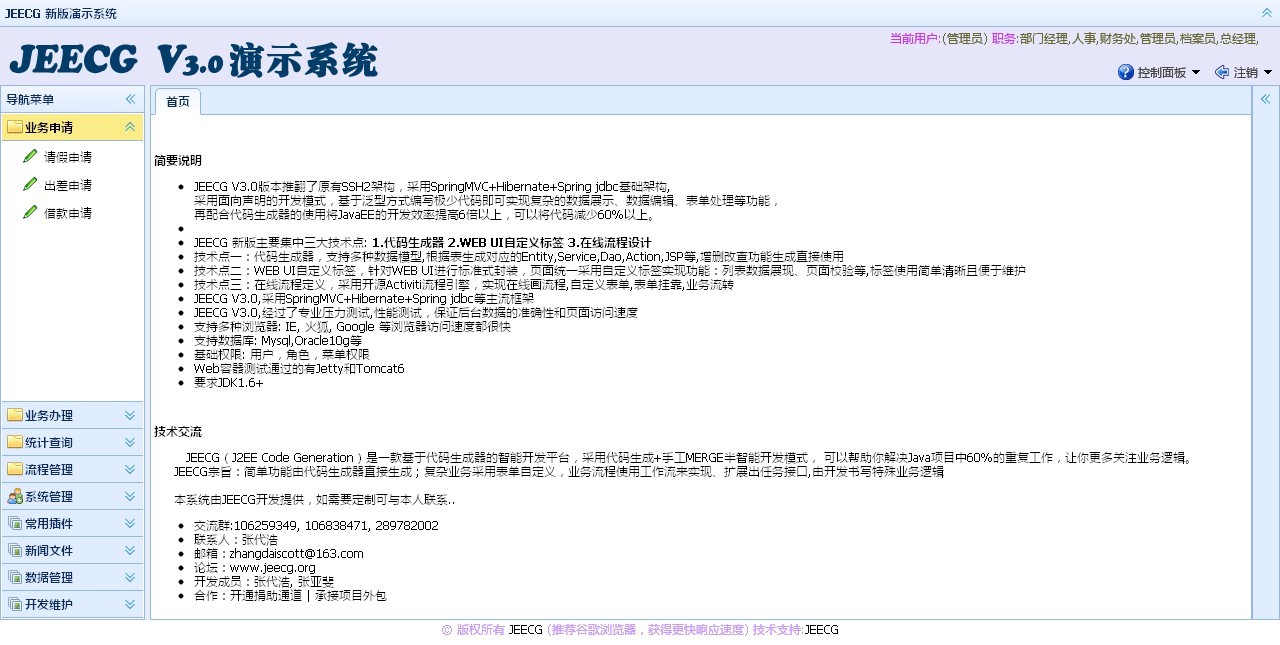This screenshot has width=1280, height=645.
Task: Collapse the right side panel
Action: point(1265,99)
